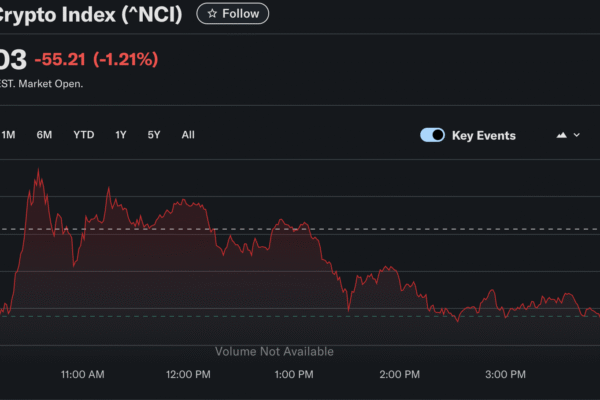Select the All time range
This screenshot has width=600, height=400.
(x=188, y=135)
